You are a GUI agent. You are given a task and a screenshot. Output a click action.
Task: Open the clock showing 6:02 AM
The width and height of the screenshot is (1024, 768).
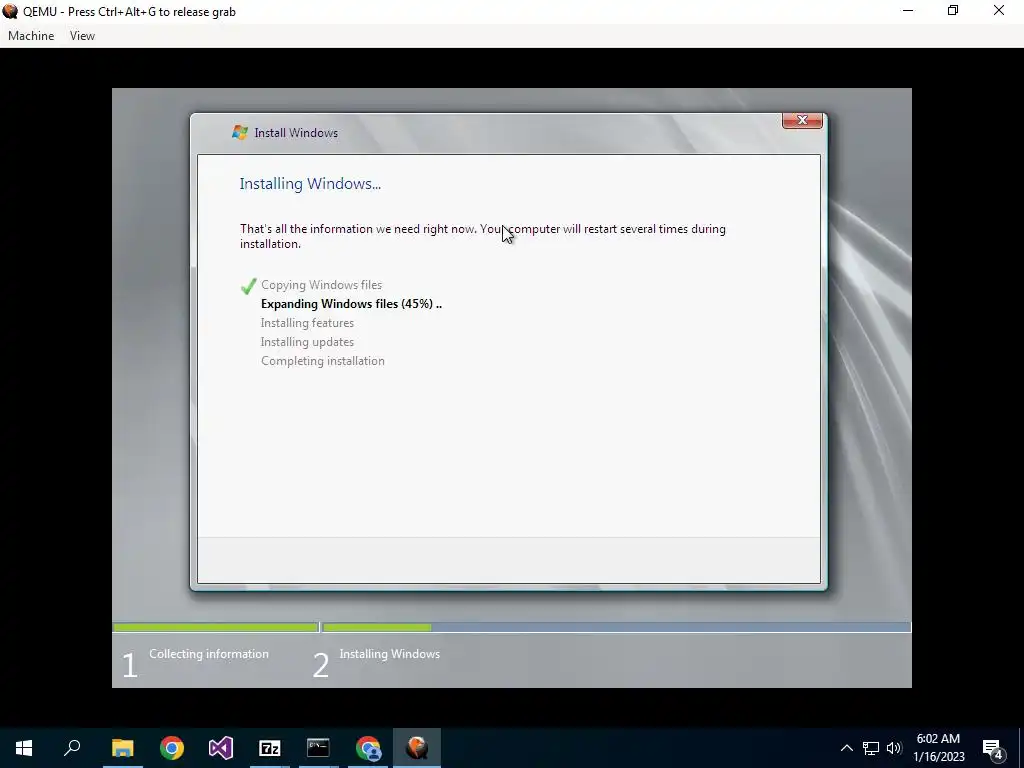click(938, 748)
